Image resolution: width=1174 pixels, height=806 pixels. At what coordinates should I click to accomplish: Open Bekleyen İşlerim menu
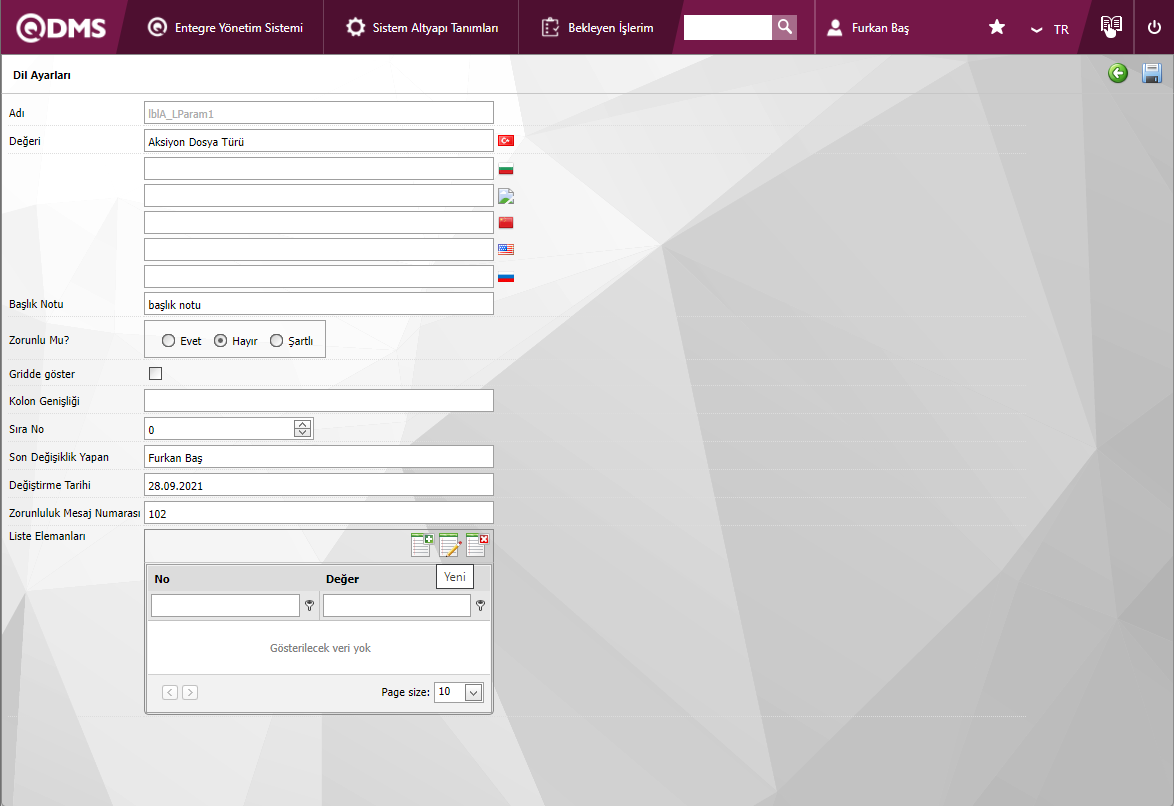[x=598, y=28]
